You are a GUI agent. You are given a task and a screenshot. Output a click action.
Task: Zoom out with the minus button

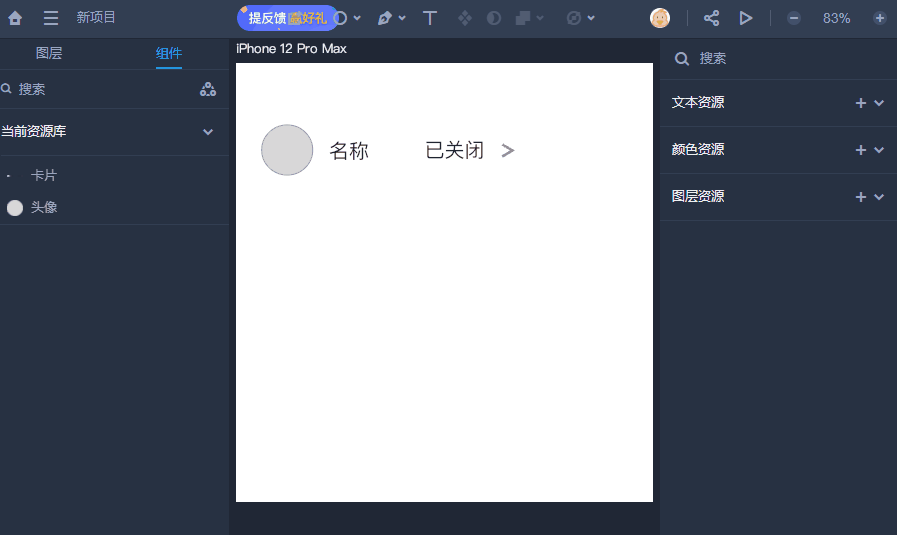point(793,18)
